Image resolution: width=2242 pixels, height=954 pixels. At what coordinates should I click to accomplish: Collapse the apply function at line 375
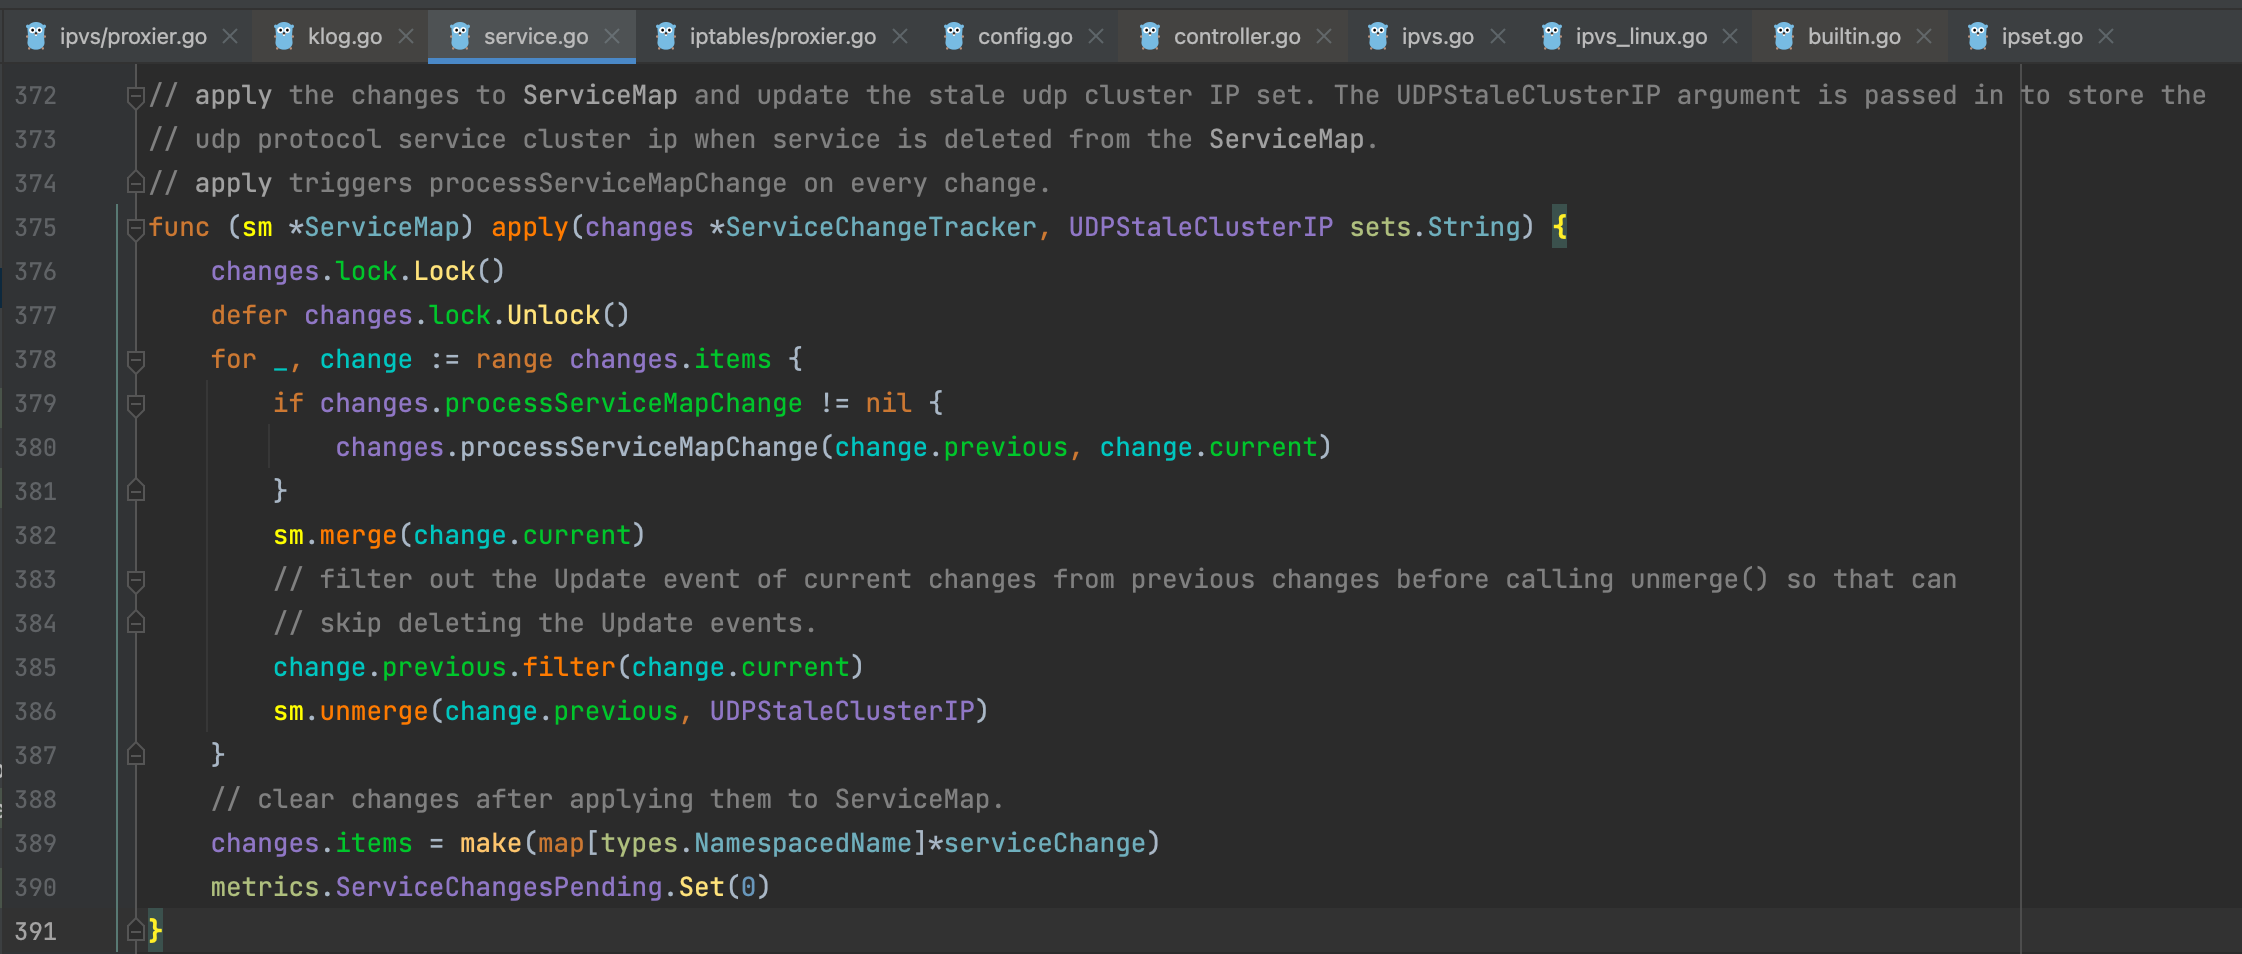(136, 228)
